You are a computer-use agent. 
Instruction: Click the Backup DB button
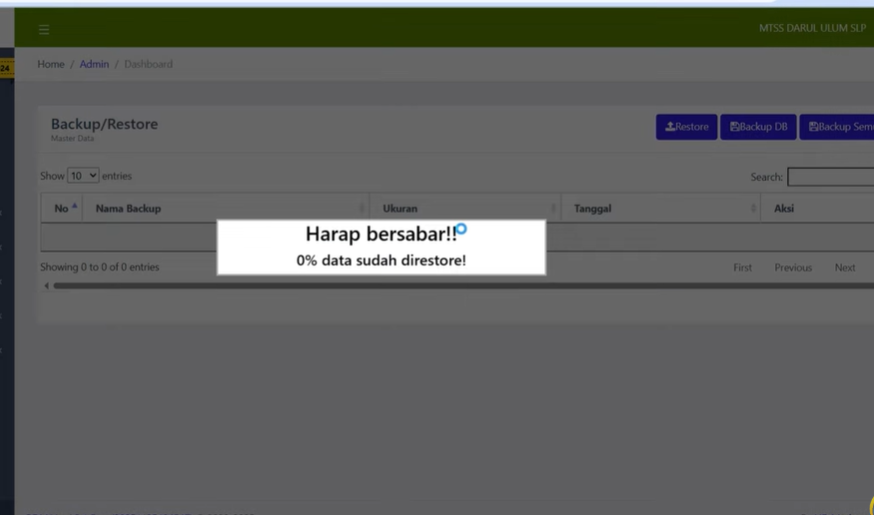tap(758, 127)
